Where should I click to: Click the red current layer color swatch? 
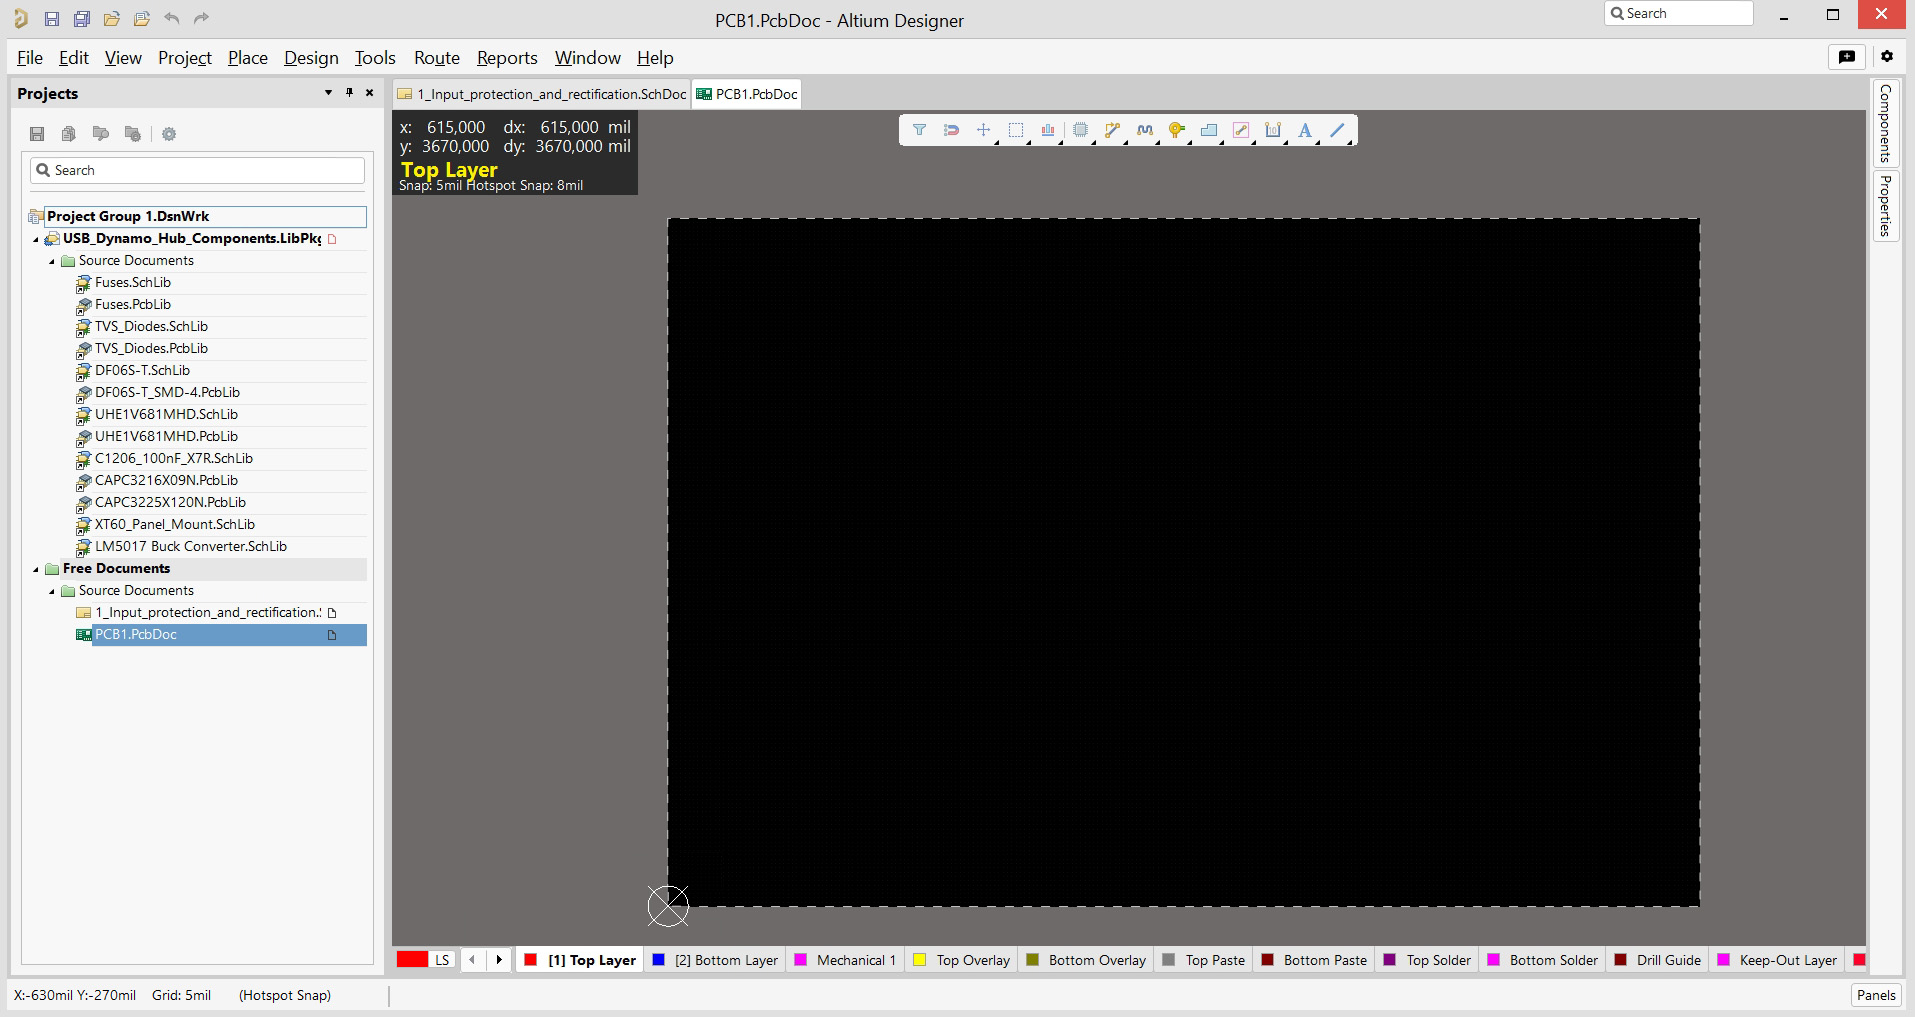click(412, 960)
